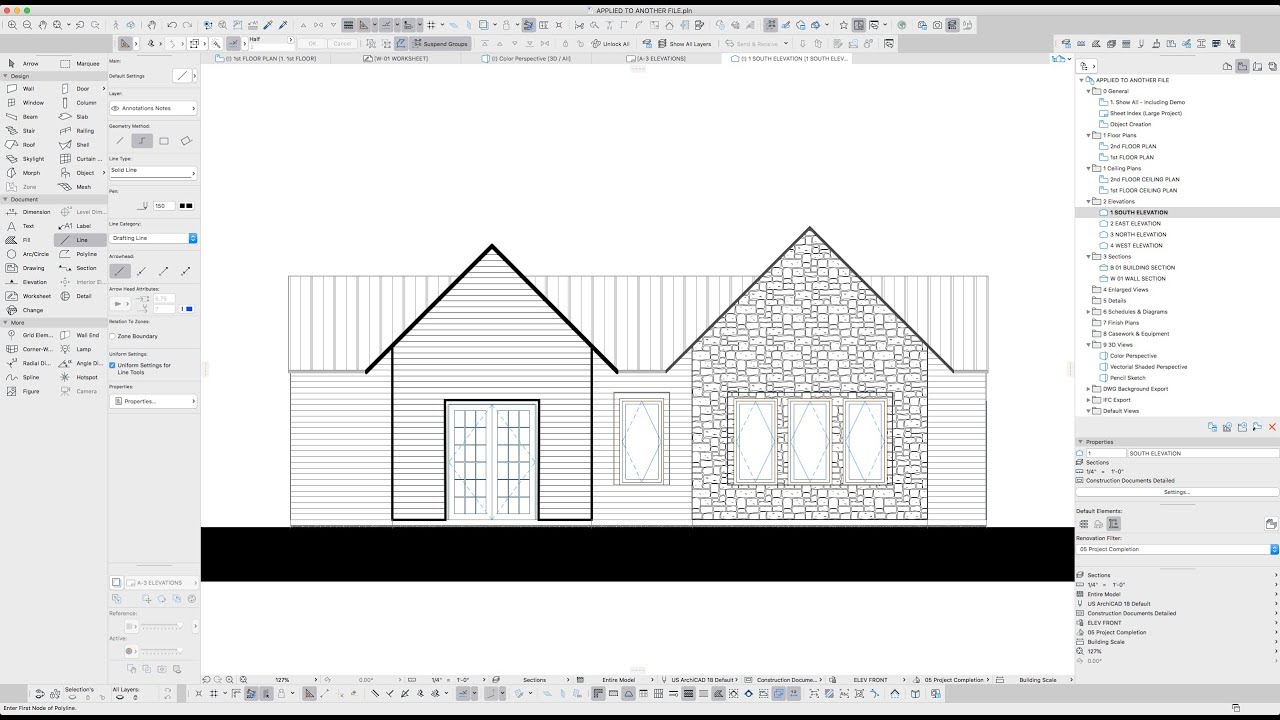Viewport: 1280px width, 720px height.
Task: Choose single line geometry method
Action: click(120, 141)
